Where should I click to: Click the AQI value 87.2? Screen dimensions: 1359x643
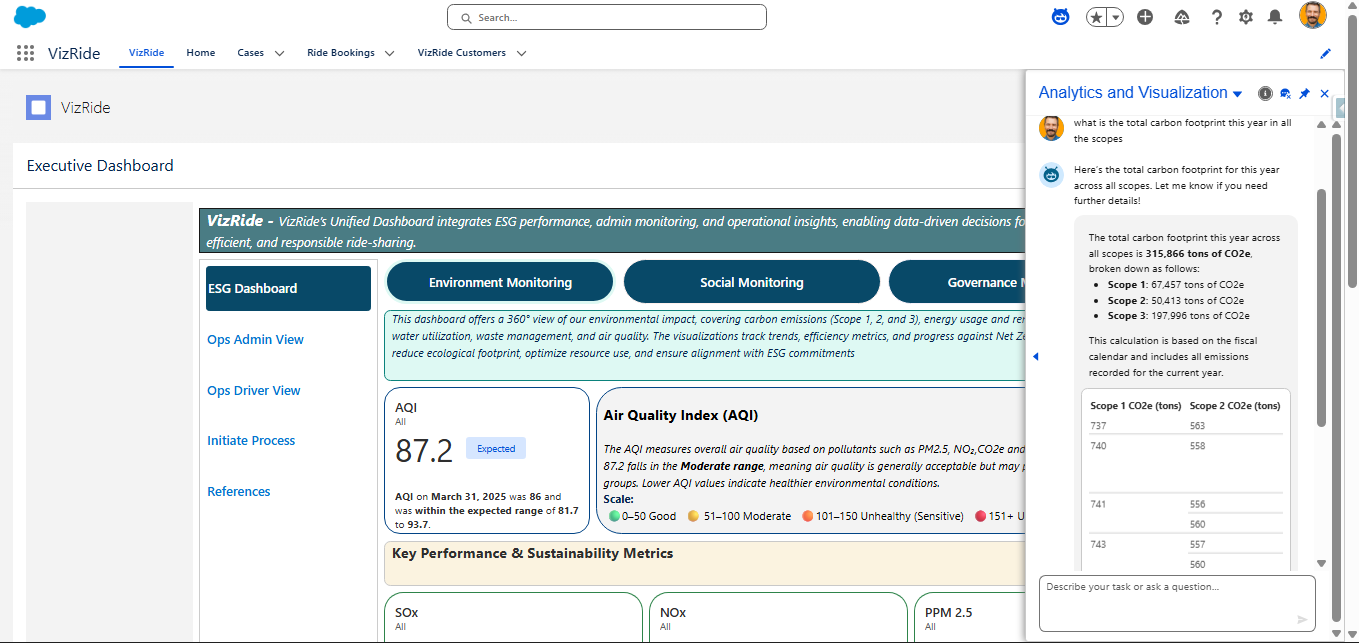(424, 451)
